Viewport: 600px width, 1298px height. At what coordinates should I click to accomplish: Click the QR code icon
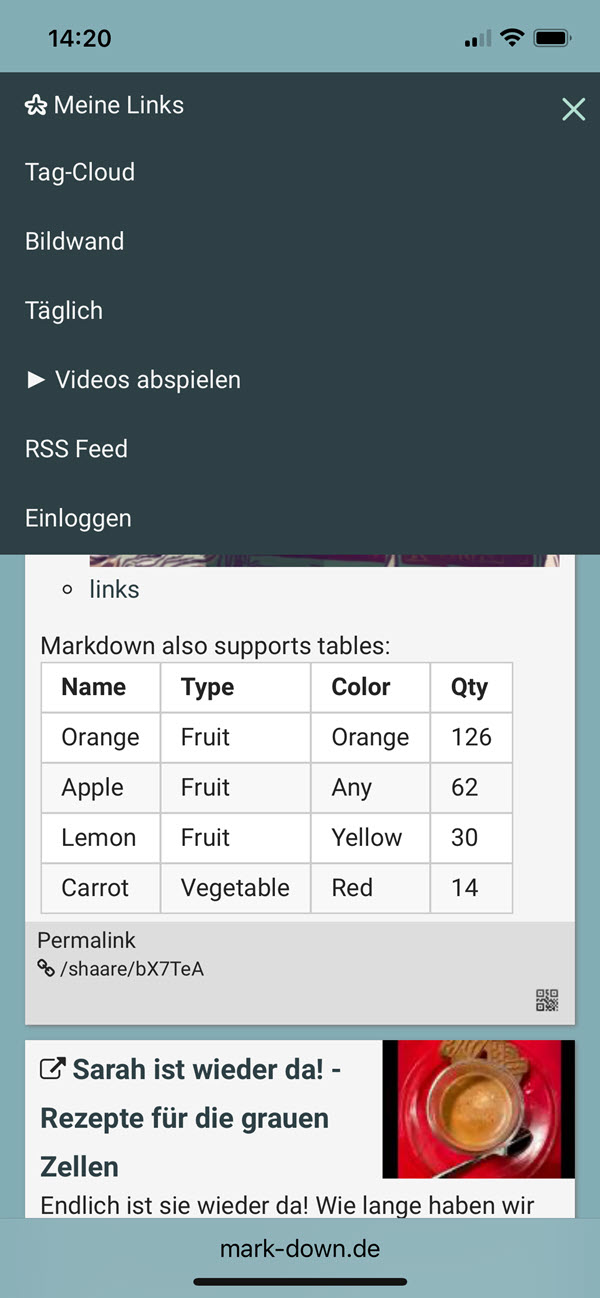coord(547,1000)
